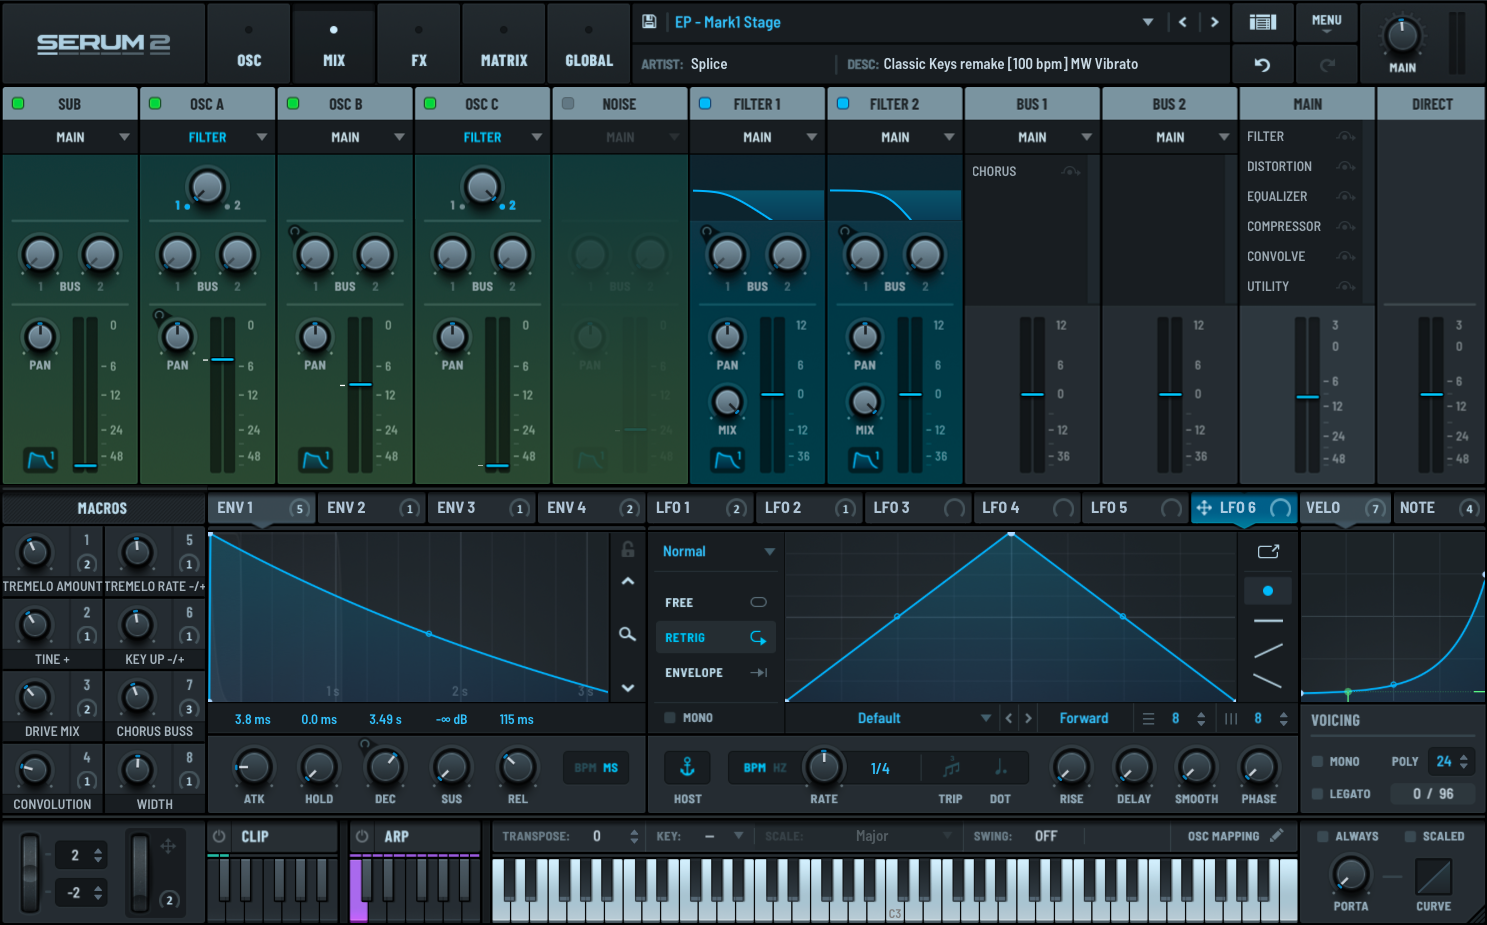Image resolution: width=1487 pixels, height=925 pixels.
Task: Click the LFO shape export icon
Action: (x=1268, y=552)
